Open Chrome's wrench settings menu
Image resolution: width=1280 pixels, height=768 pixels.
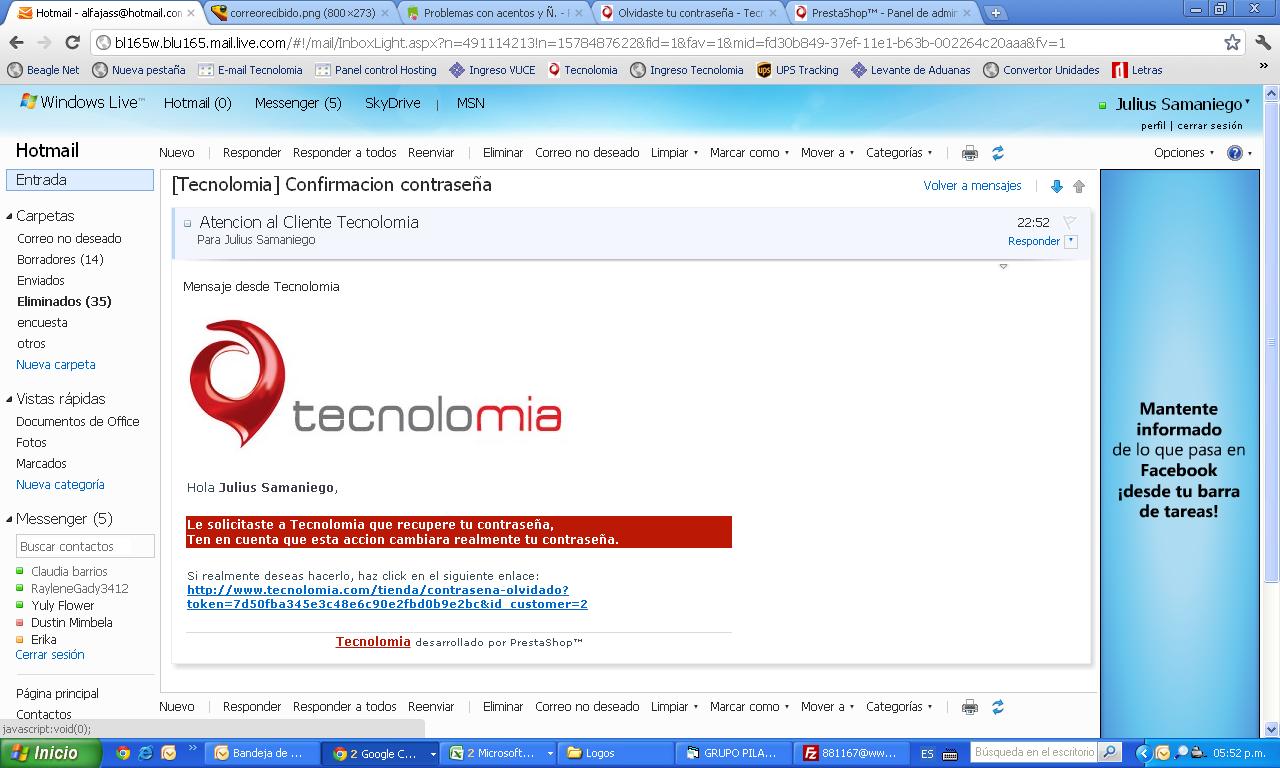pos(1262,43)
